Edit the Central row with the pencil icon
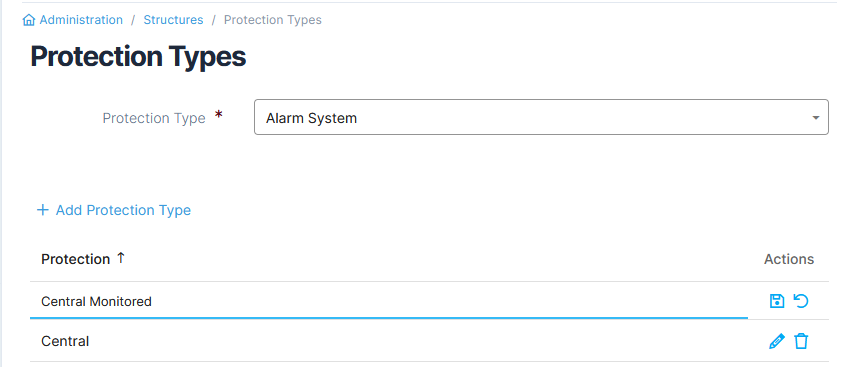Viewport: 856px width, 367px height. coord(776,341)
